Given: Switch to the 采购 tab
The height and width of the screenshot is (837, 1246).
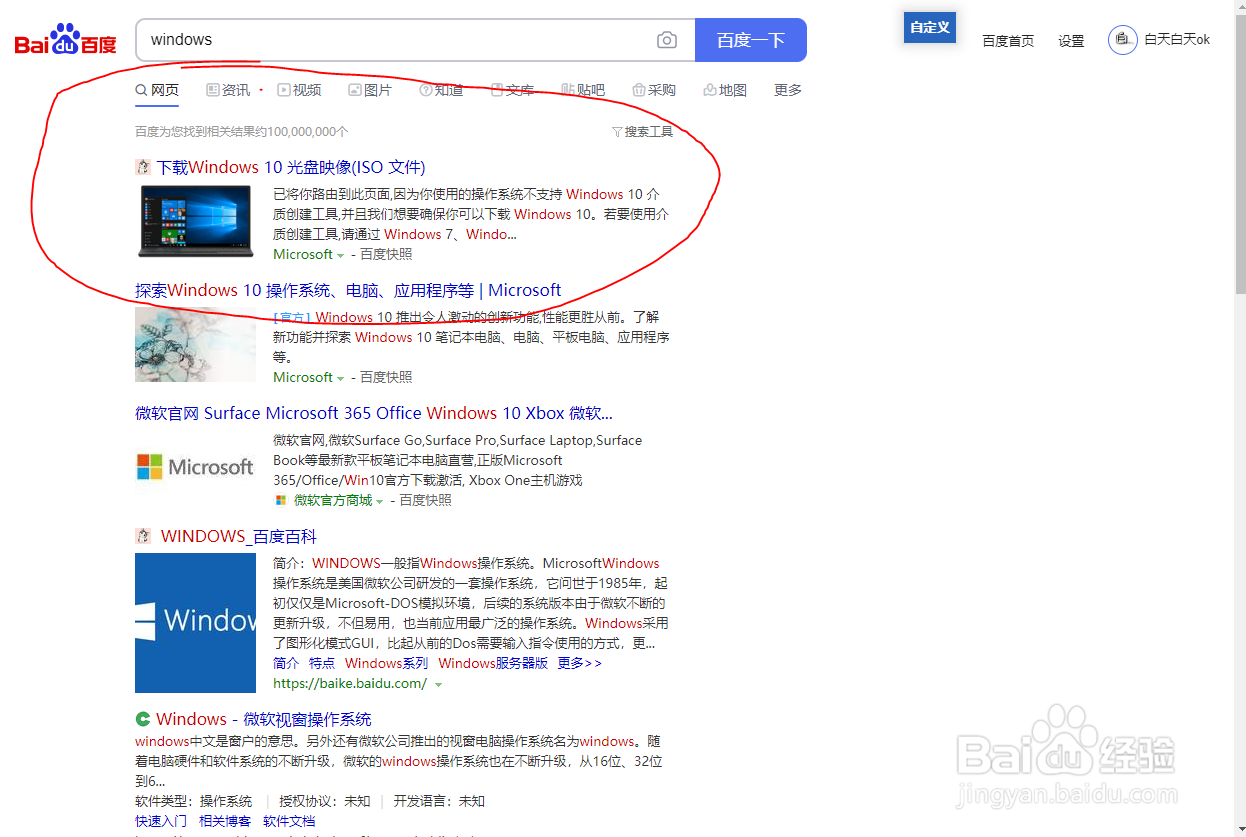Looking at the screenshot, I should click(x=654, y=90).
